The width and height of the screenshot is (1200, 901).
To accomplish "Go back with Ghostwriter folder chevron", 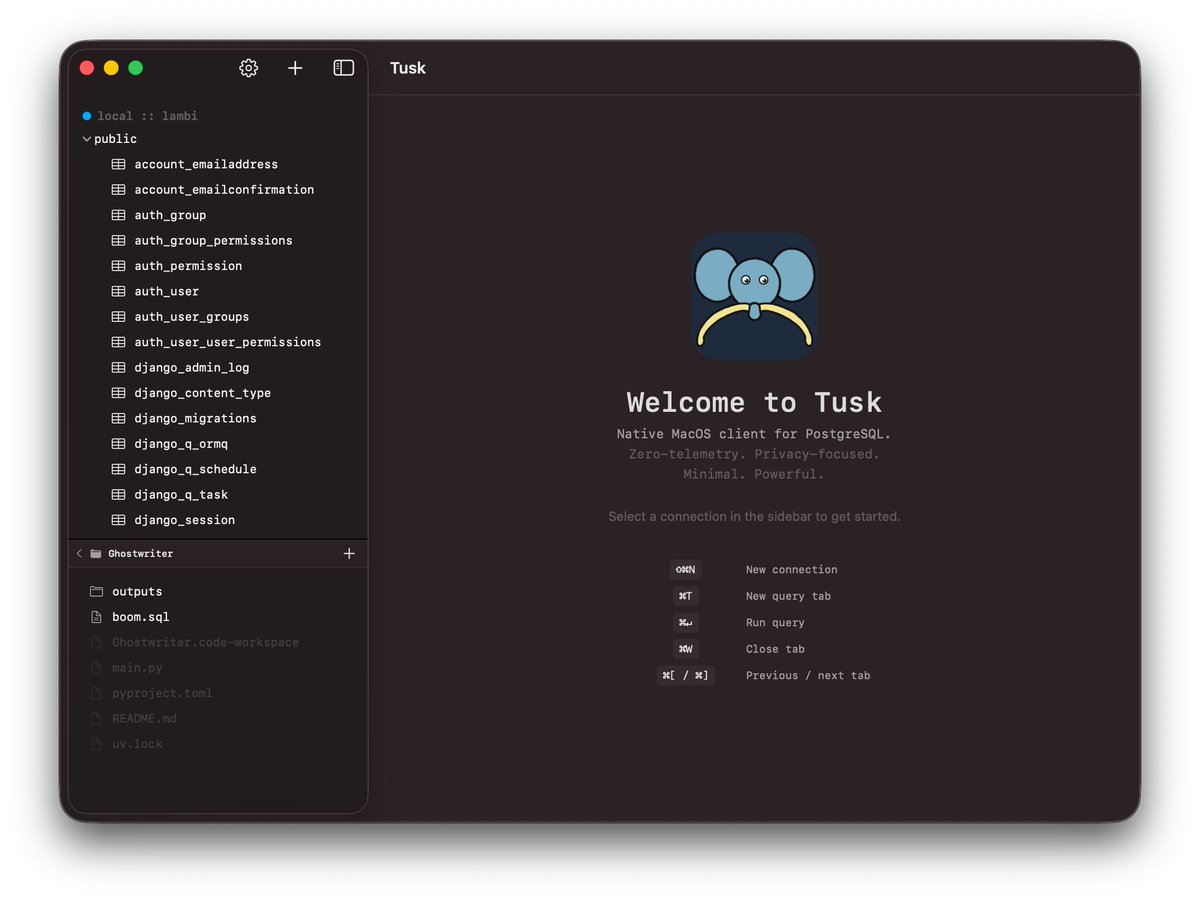I will [x=79, y=553].
